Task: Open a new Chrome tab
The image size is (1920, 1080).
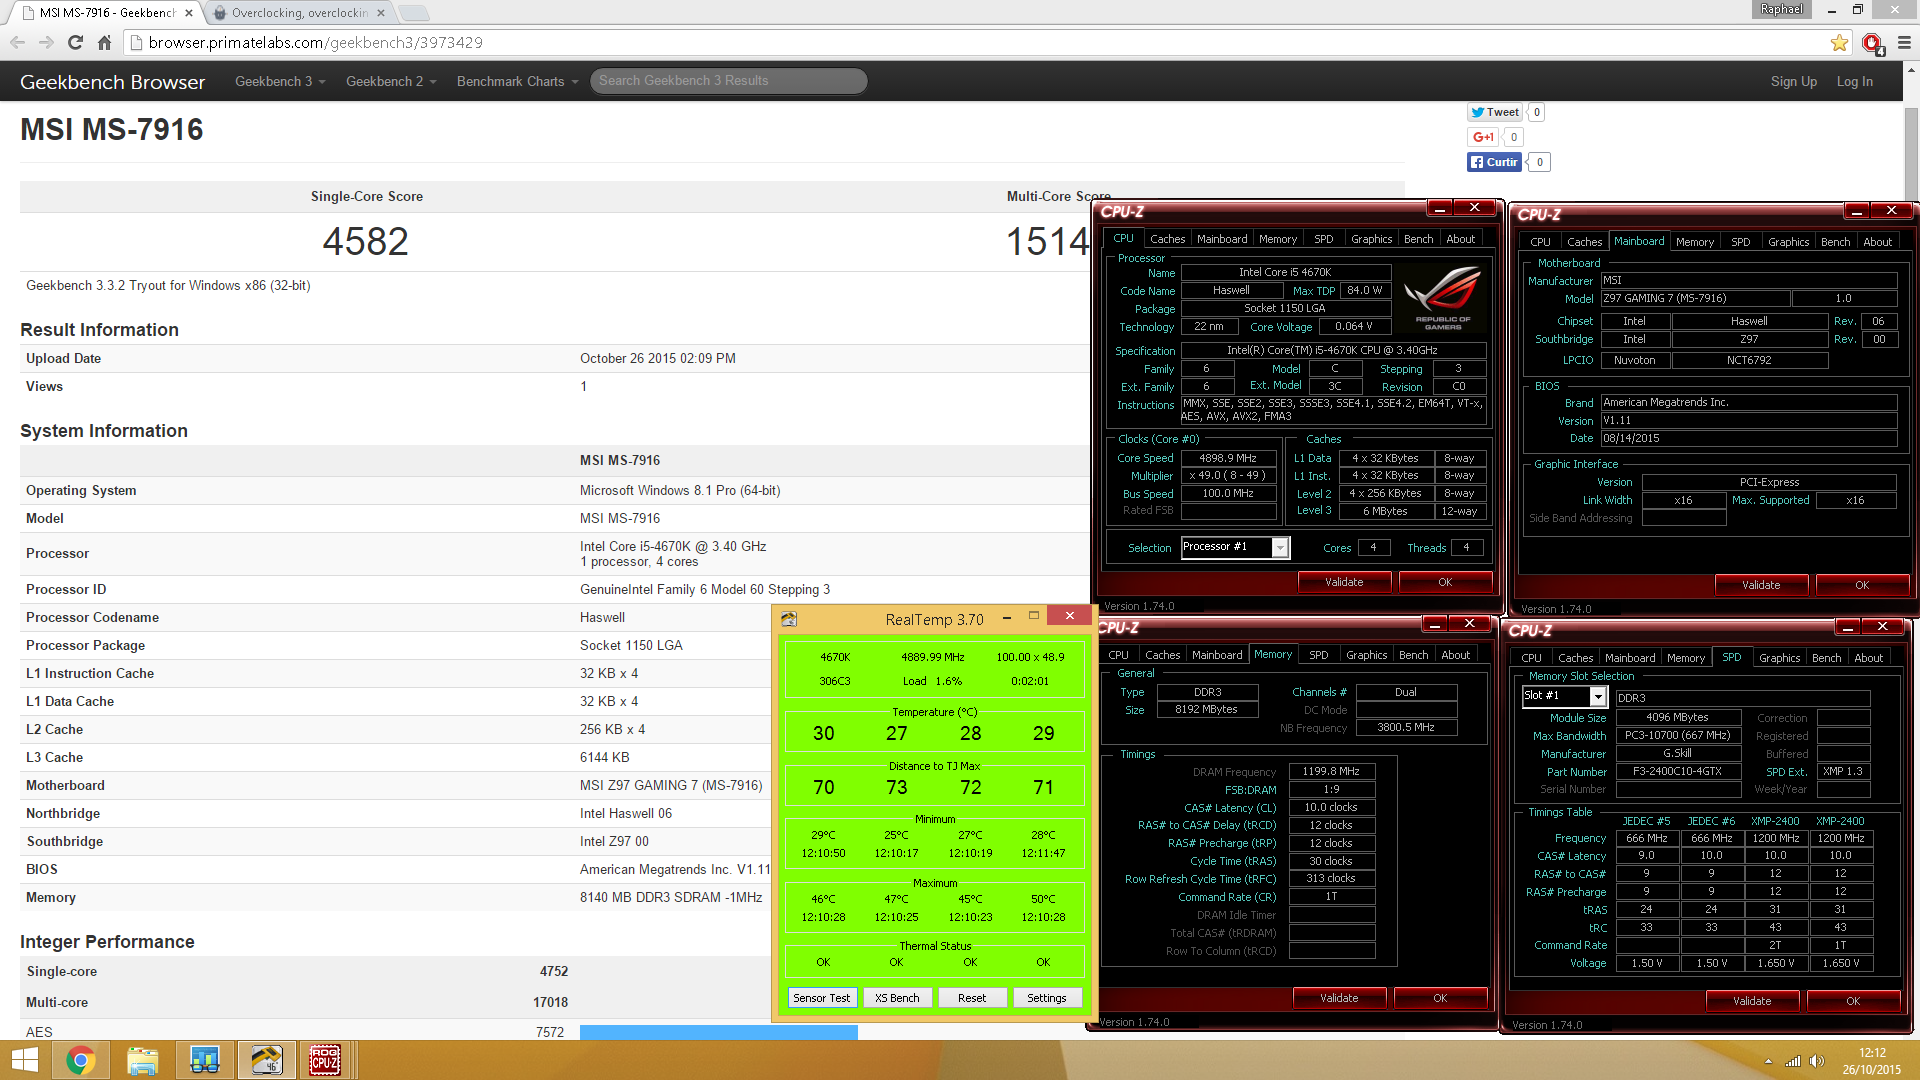Action: click(413, 13)
